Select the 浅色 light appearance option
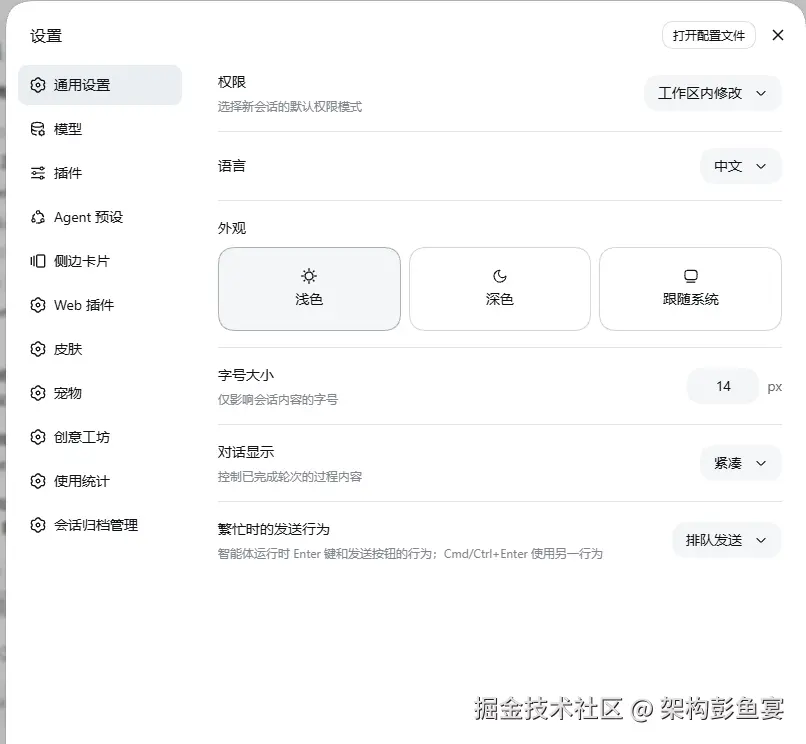Image resolution: width=806 pixels, height=744 pixels. (x=309, y=289)
